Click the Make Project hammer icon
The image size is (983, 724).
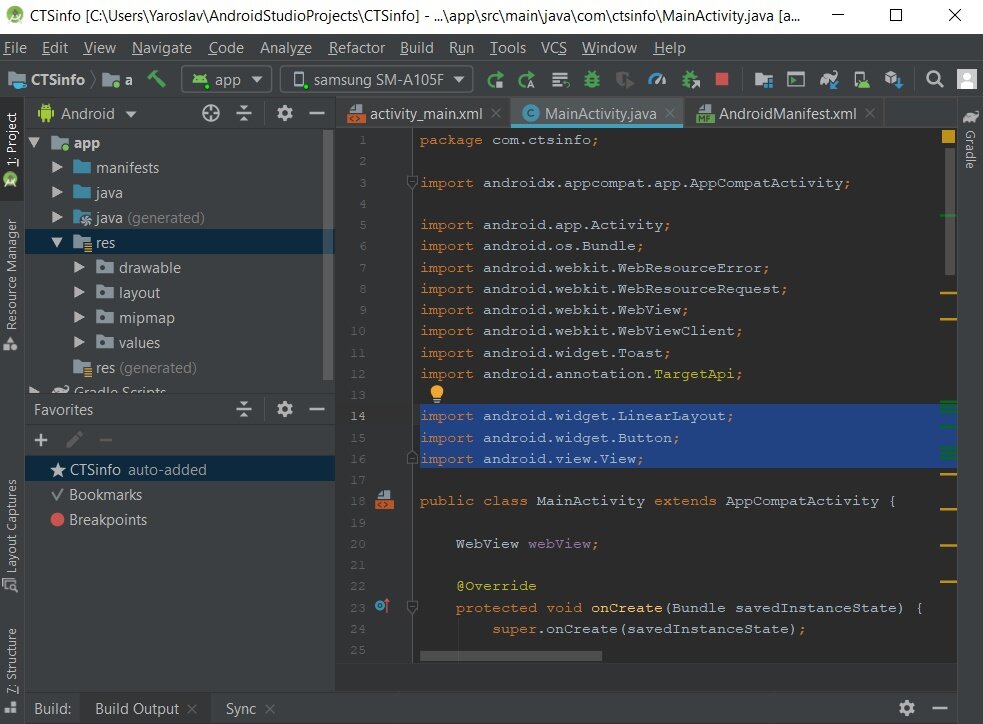tap(156, 79)
